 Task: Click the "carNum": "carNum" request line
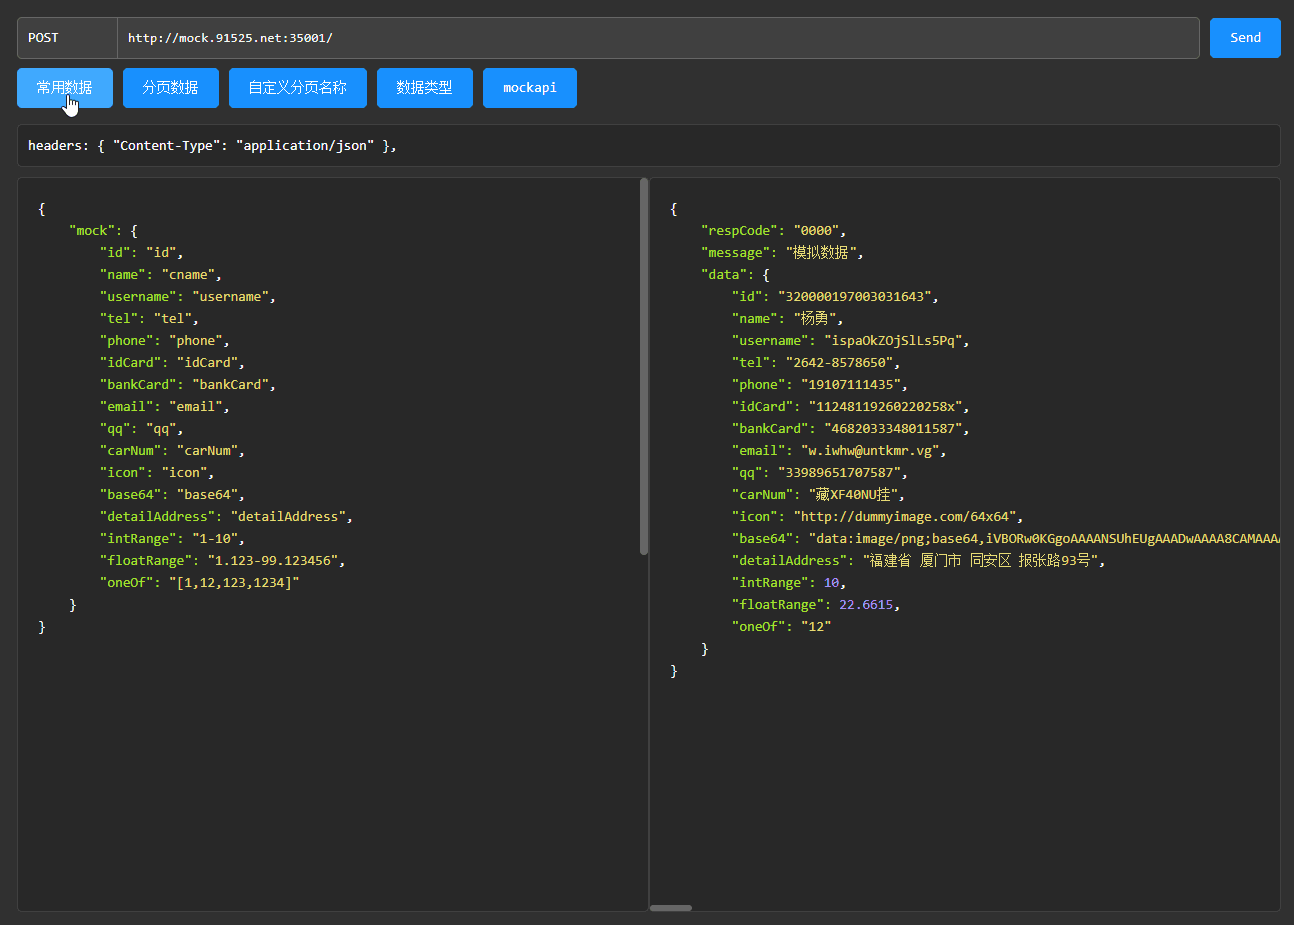click(x=172, y=451)
